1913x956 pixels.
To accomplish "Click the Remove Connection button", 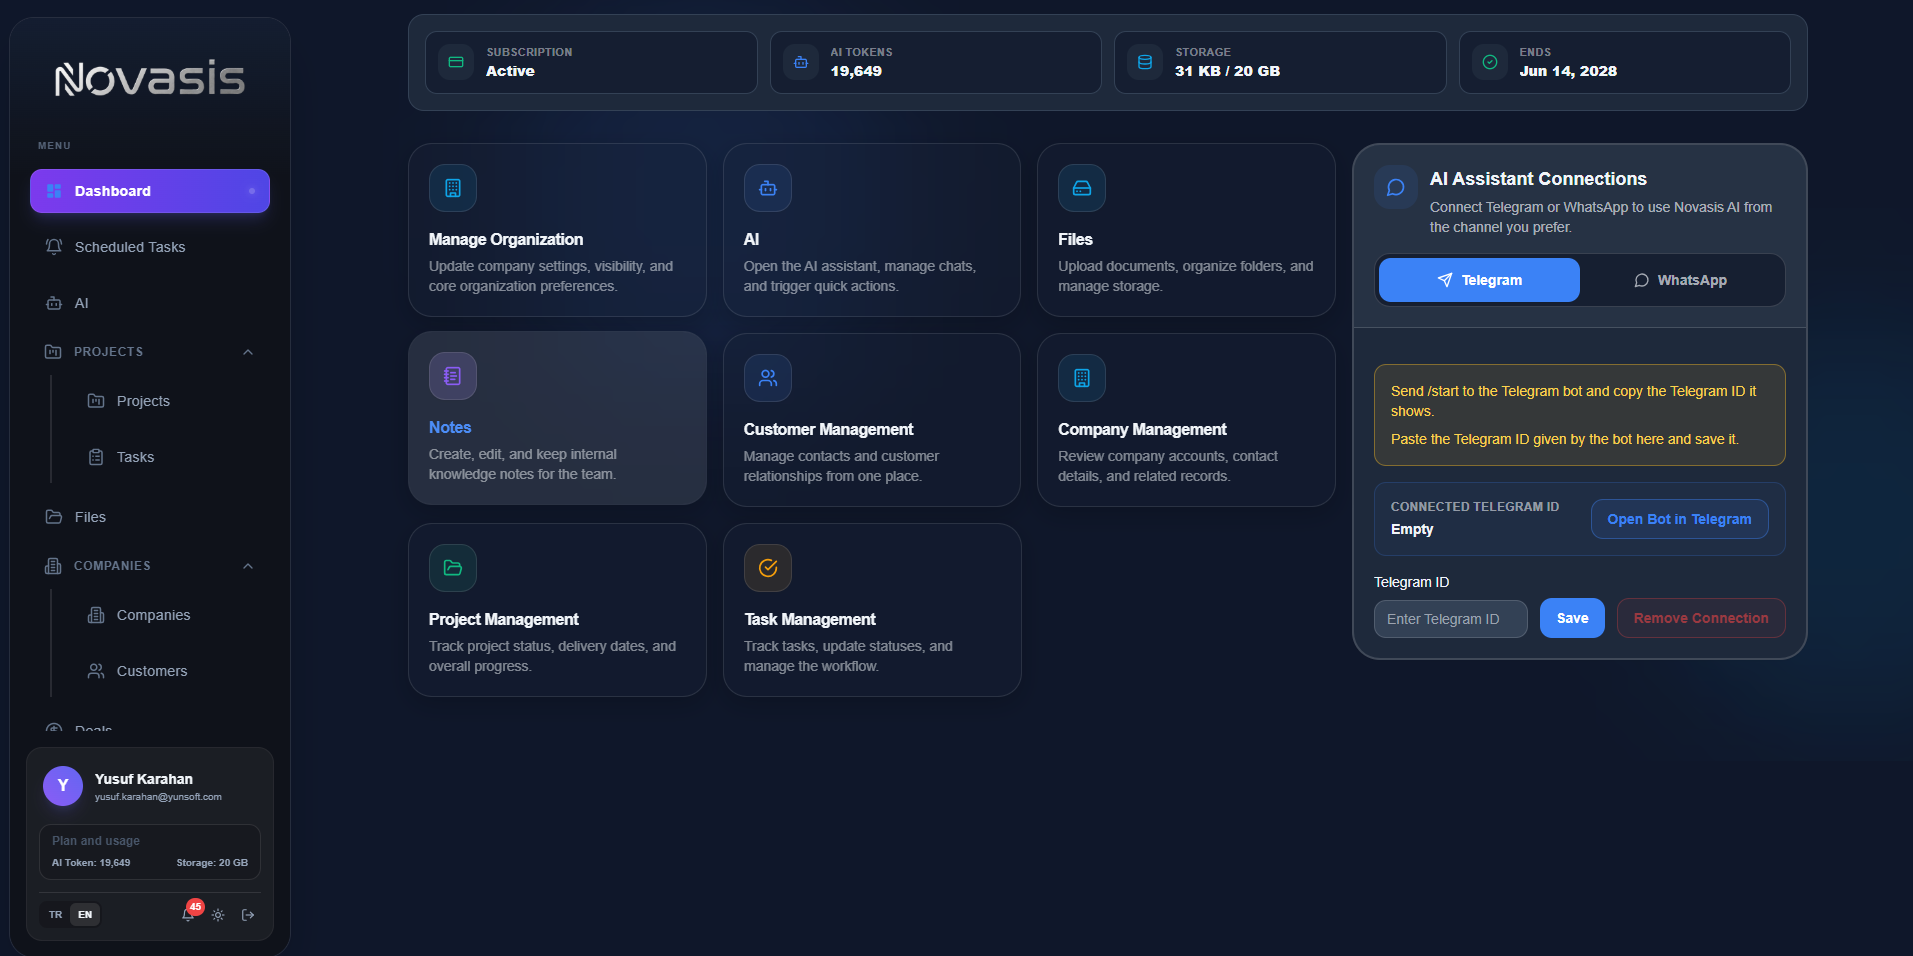I will (1701, 618).
